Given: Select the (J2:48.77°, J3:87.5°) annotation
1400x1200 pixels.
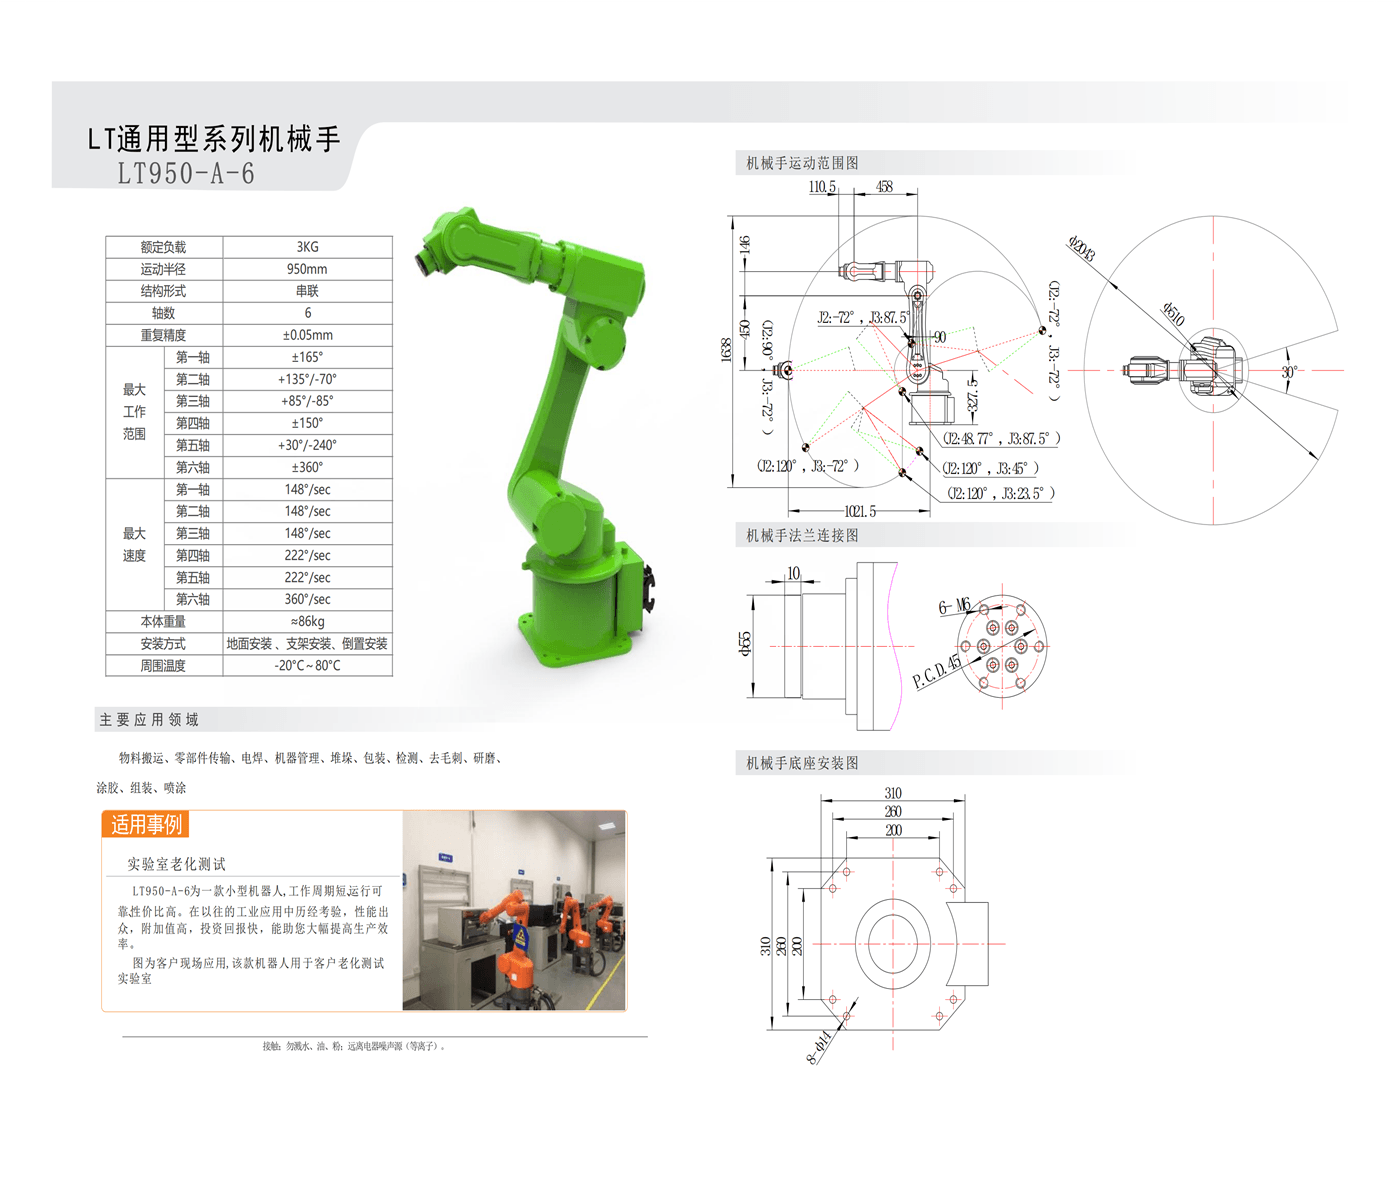Looking at the screenshot, I should pos(1001,438).
